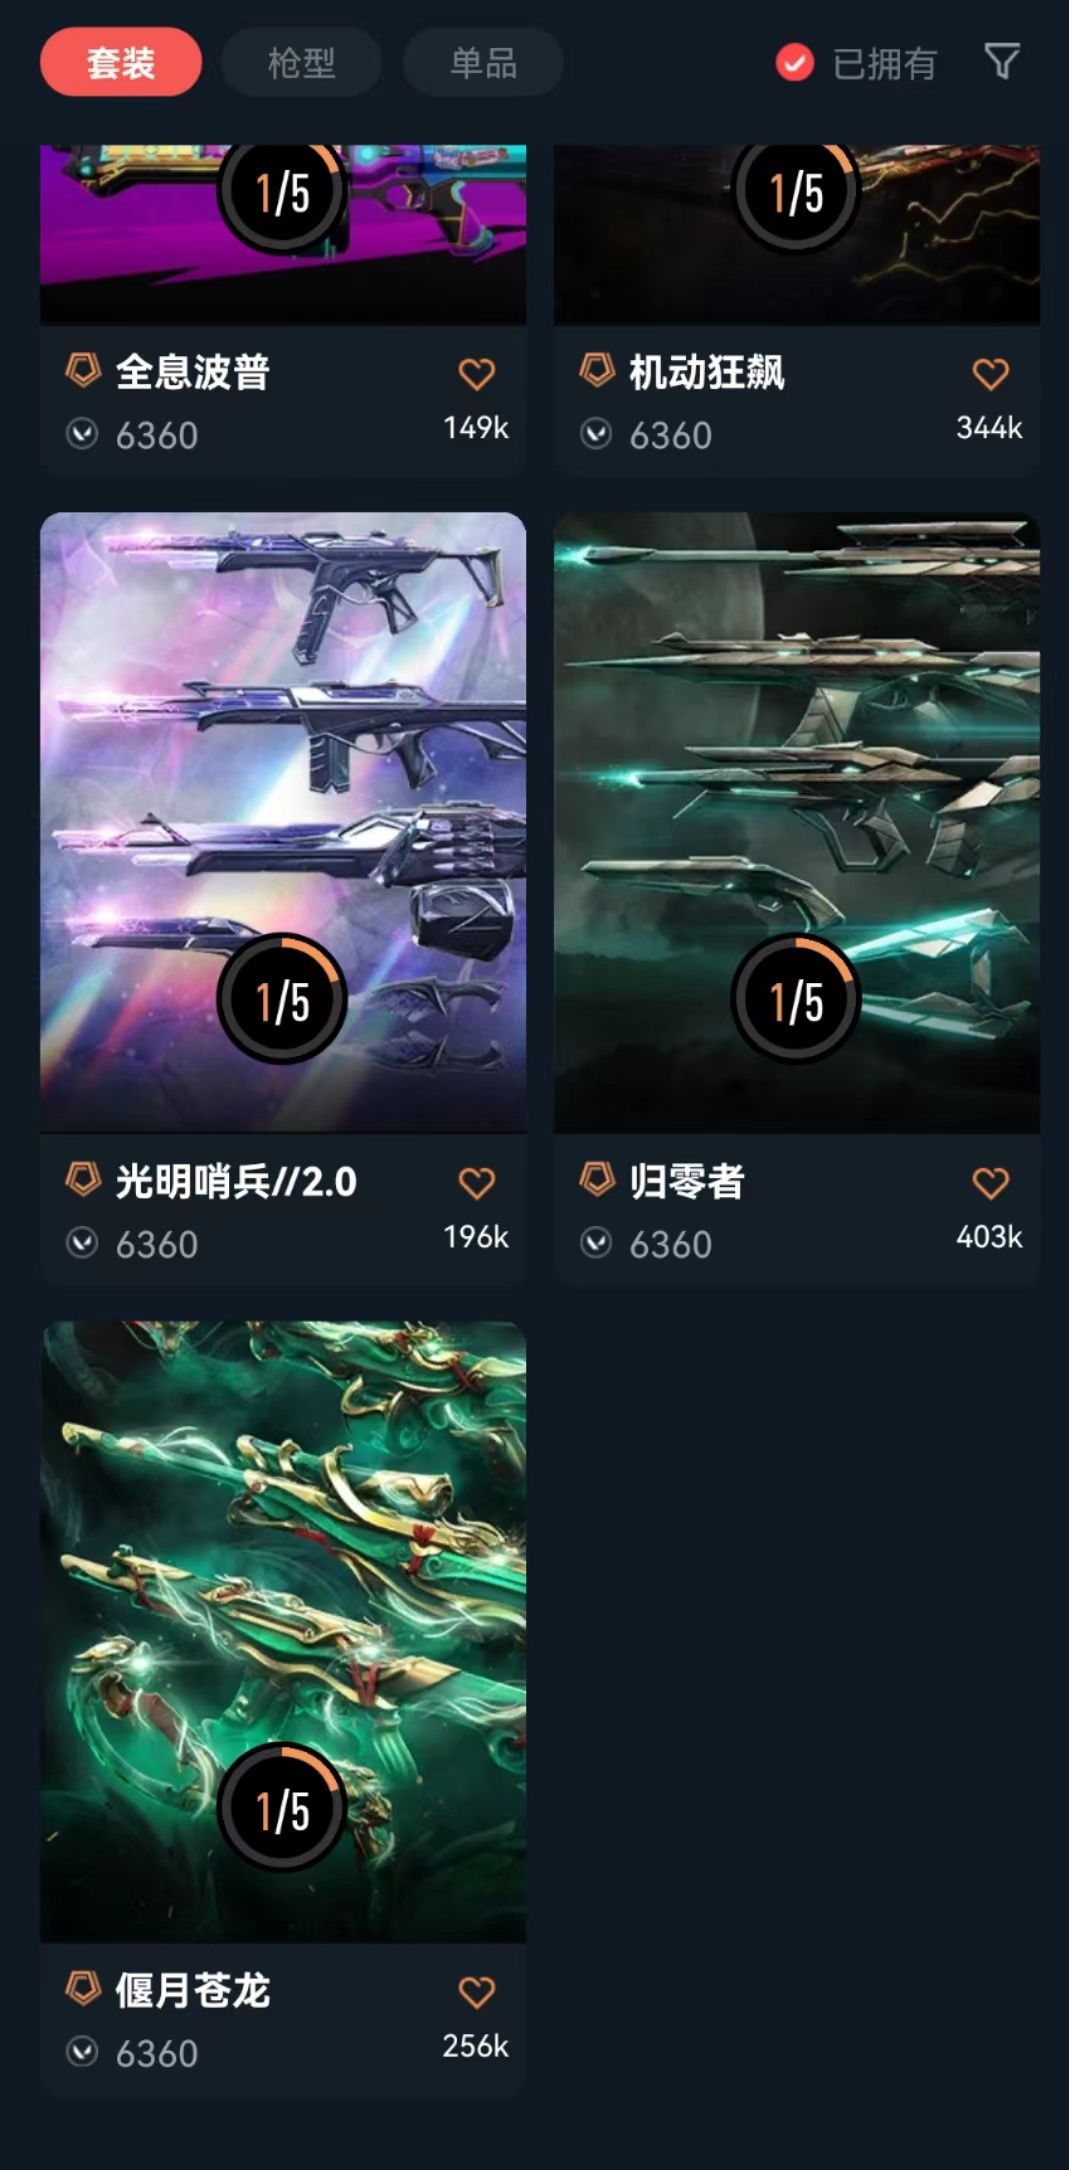The width and height of the screenshot is (1069, 2170).
Task: Favorite the 全息波普 bundle with heart icon
Action: [x=476, y=374]
